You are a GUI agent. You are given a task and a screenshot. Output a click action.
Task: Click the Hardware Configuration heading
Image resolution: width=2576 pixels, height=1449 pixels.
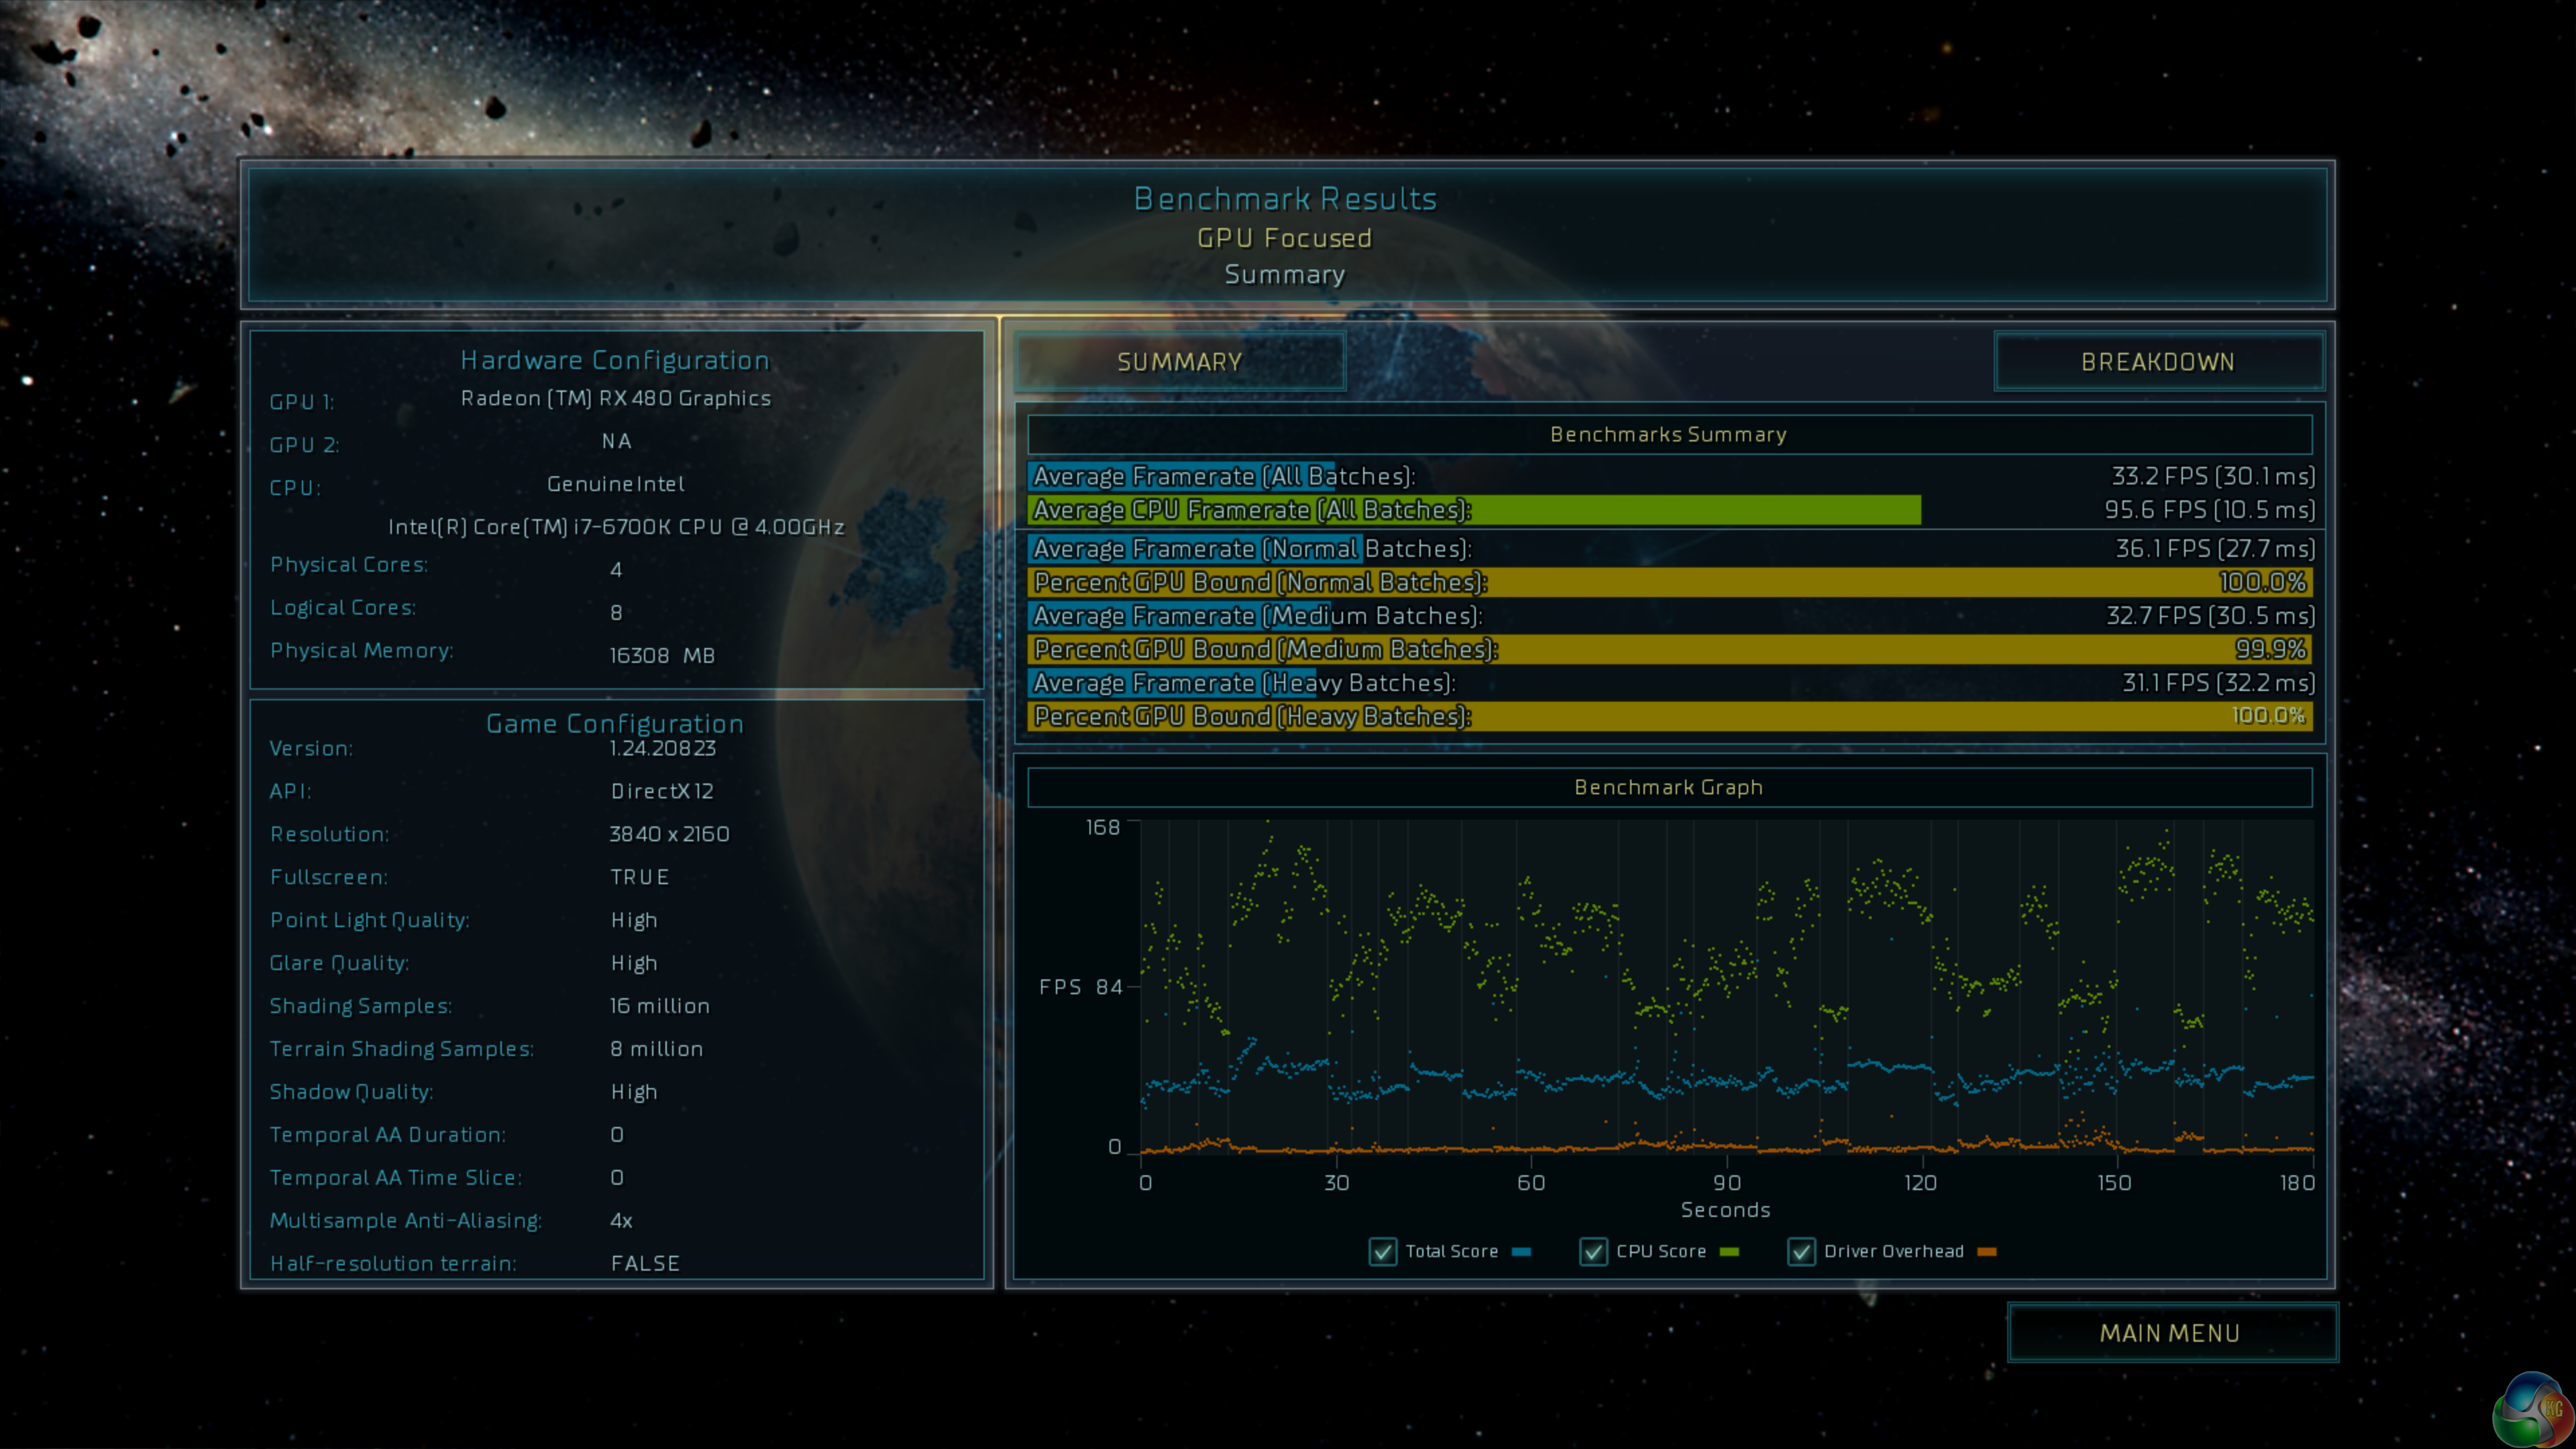[x=615, y=360]
